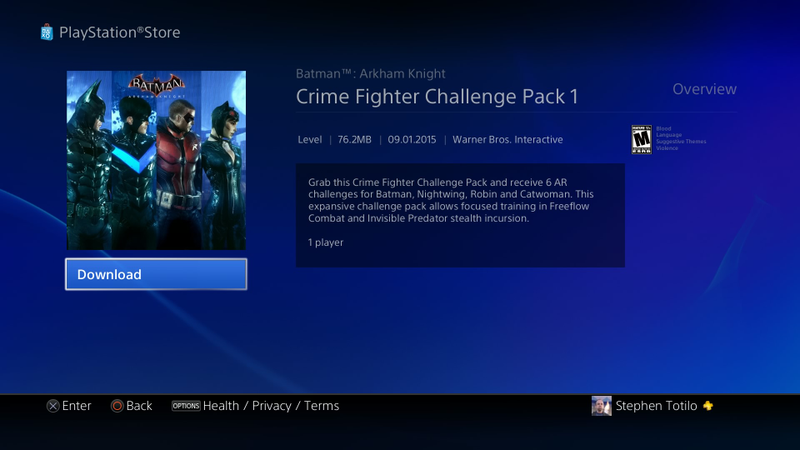Click Stephen Totilo's avatar picture

(602, 406)
